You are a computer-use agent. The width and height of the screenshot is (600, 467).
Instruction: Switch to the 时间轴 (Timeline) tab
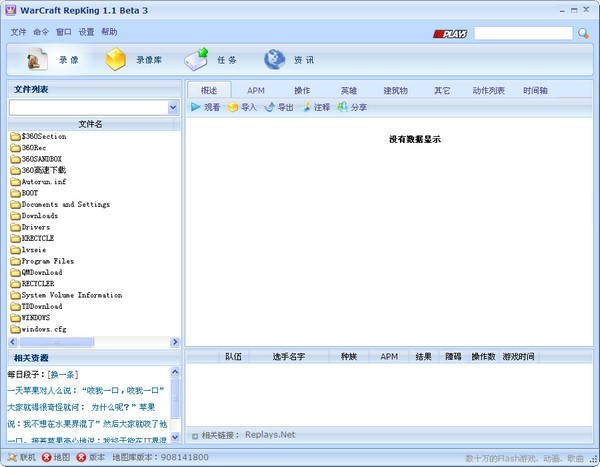(x=534, y=90)
